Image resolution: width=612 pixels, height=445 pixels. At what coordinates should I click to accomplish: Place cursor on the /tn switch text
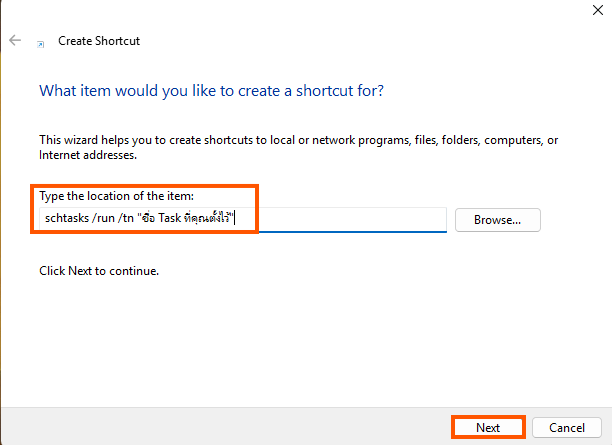click(x=126, y=218)
